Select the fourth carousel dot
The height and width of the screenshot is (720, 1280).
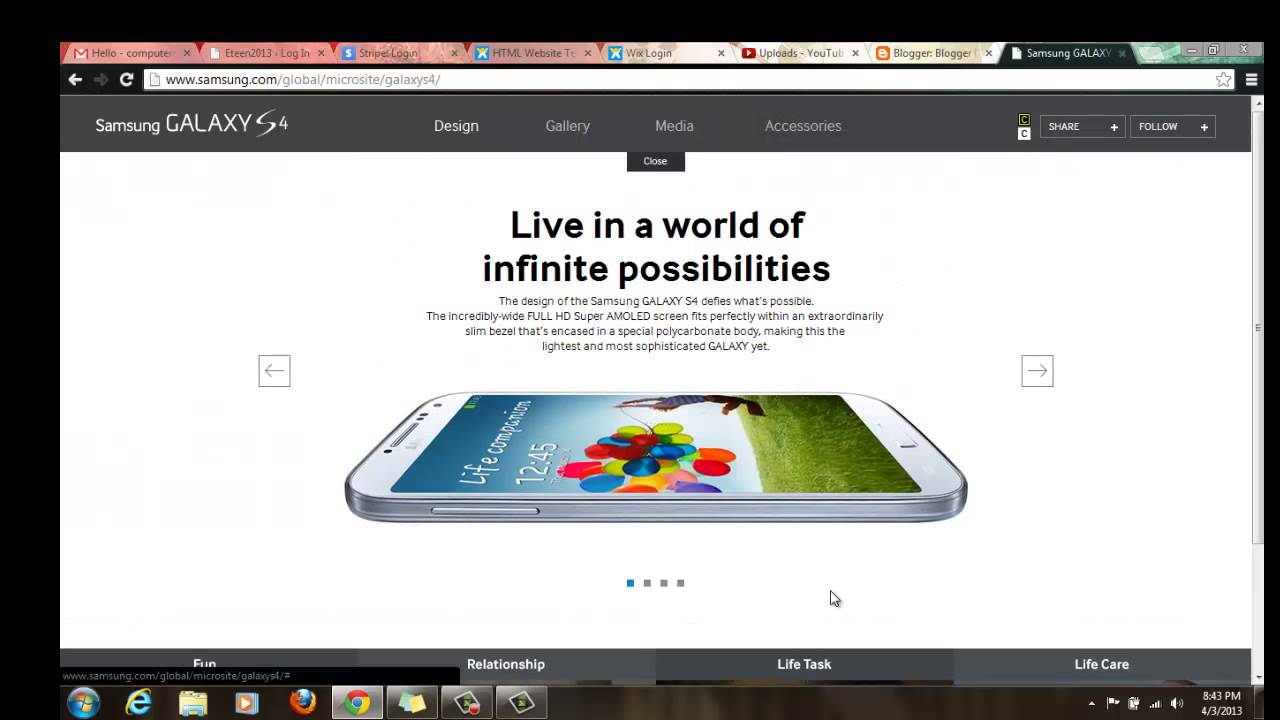pyautogui.click(x=681, y=583)
